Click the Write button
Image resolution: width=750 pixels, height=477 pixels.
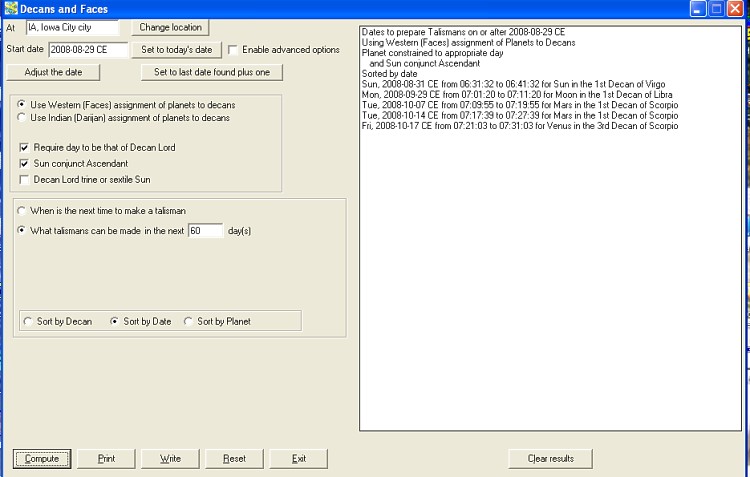coord(170,459)
